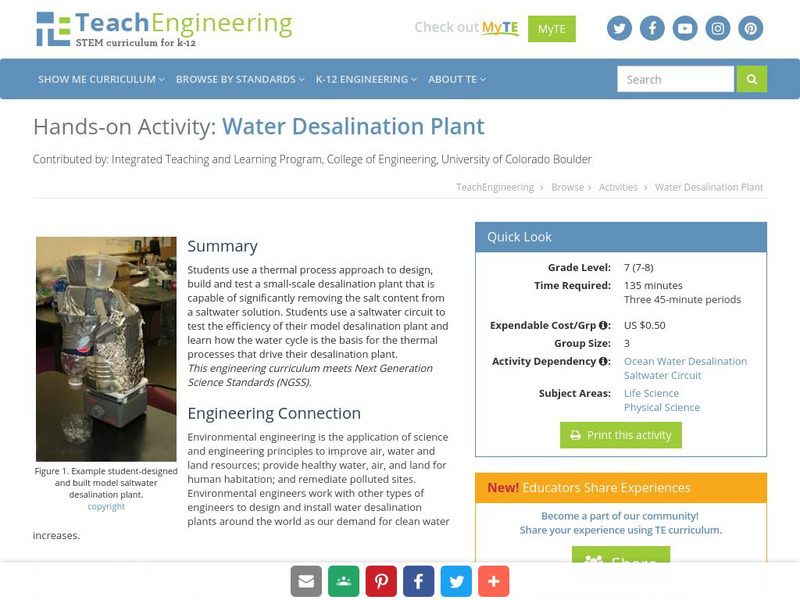Share to Google Classroom green icon
Image resolution: width=800 pixels, height=600 pixels.
click(343, 581)
